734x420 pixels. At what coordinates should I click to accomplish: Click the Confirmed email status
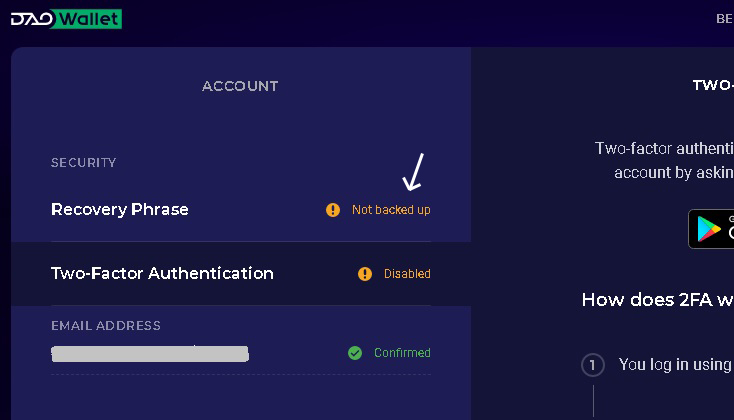click(x=402, y=353)
